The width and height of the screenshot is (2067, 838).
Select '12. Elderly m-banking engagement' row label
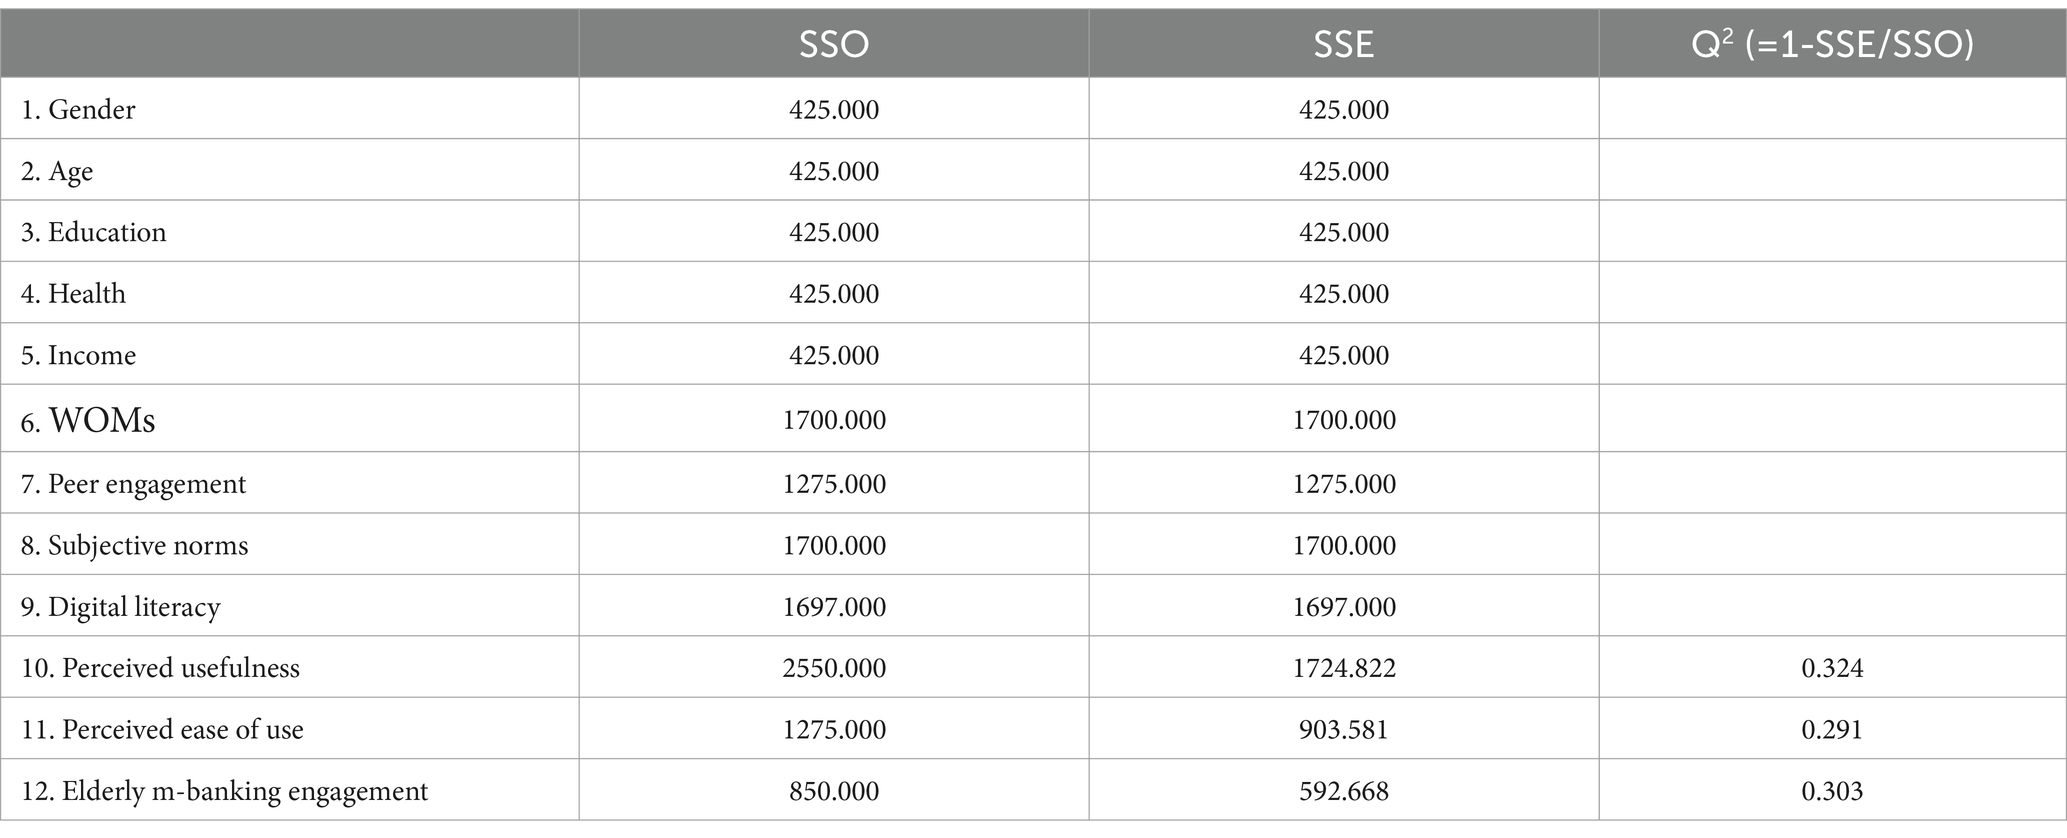click(x=224, y=791)
